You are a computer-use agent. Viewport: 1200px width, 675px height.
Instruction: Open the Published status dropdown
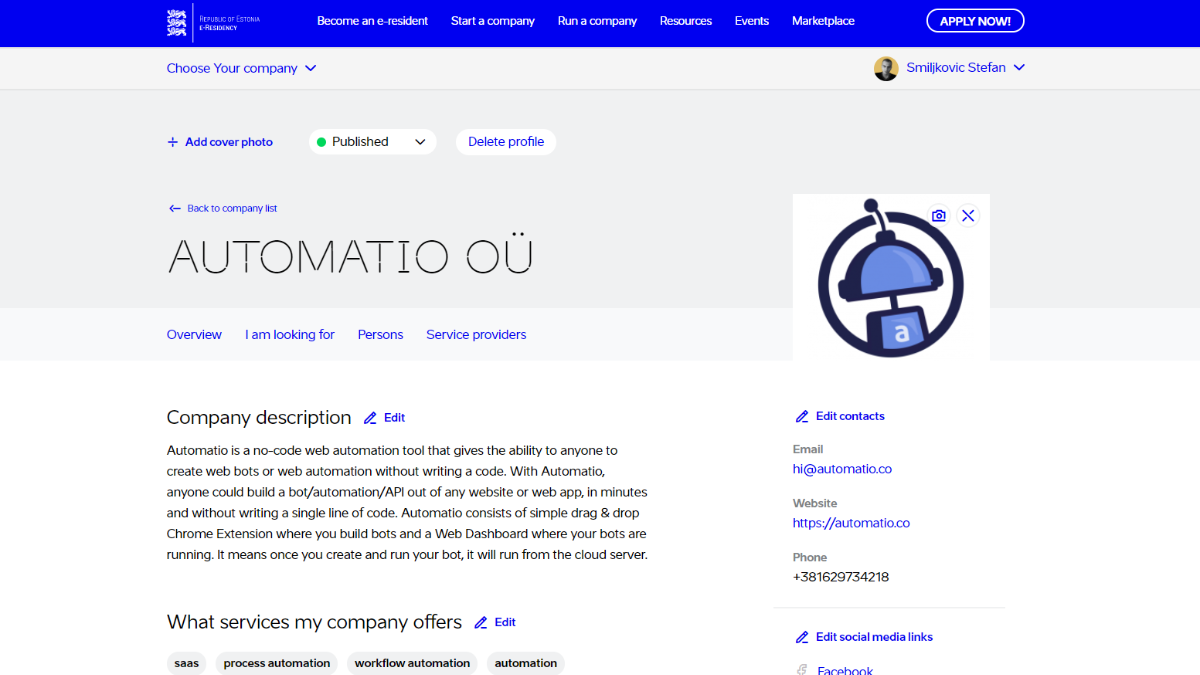372,142
